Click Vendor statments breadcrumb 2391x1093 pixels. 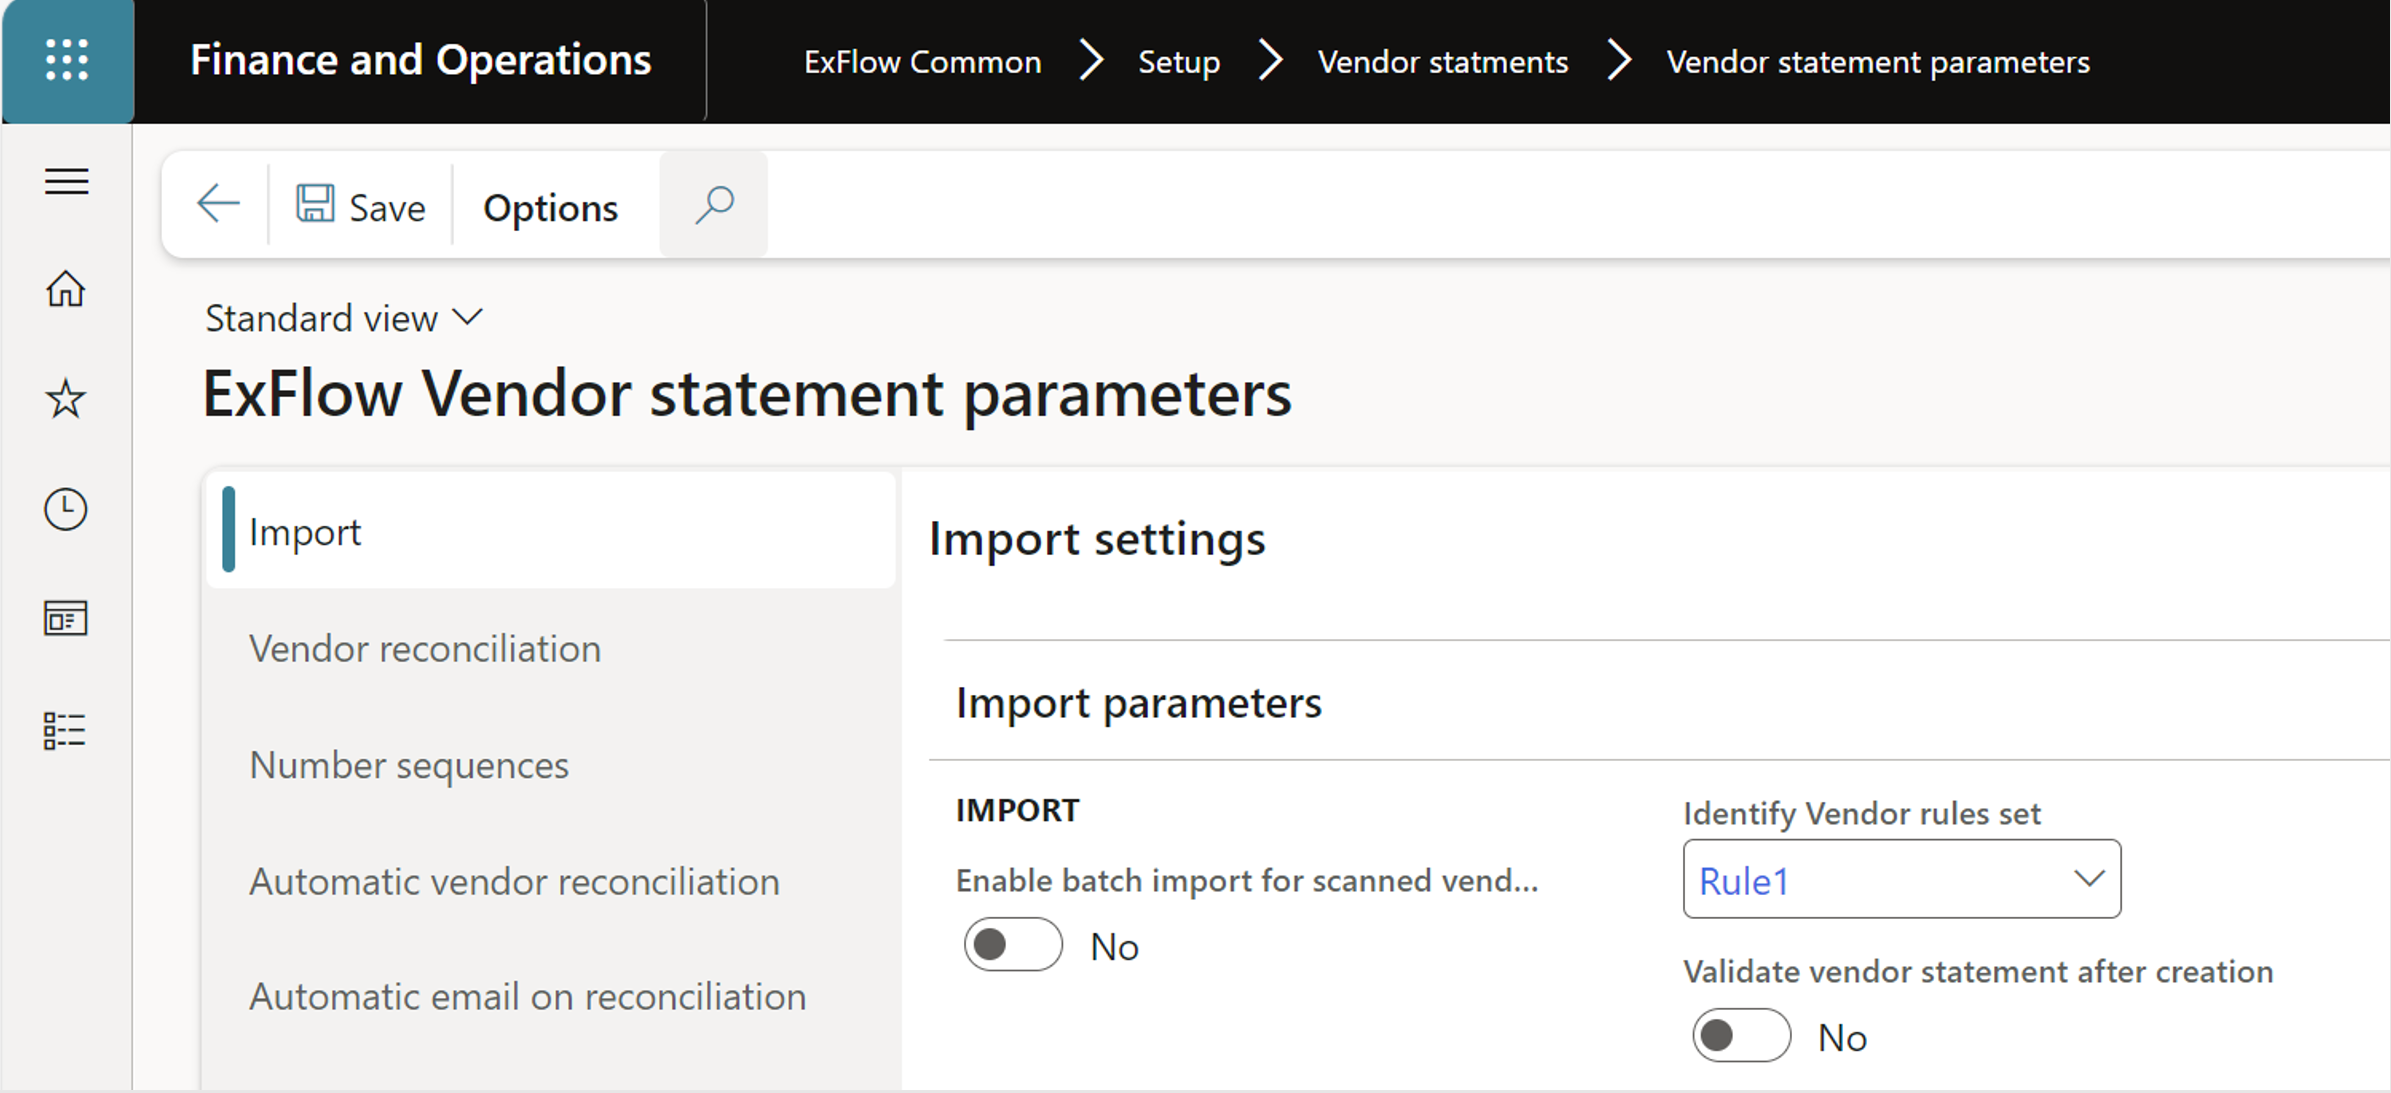(1442, 62)
